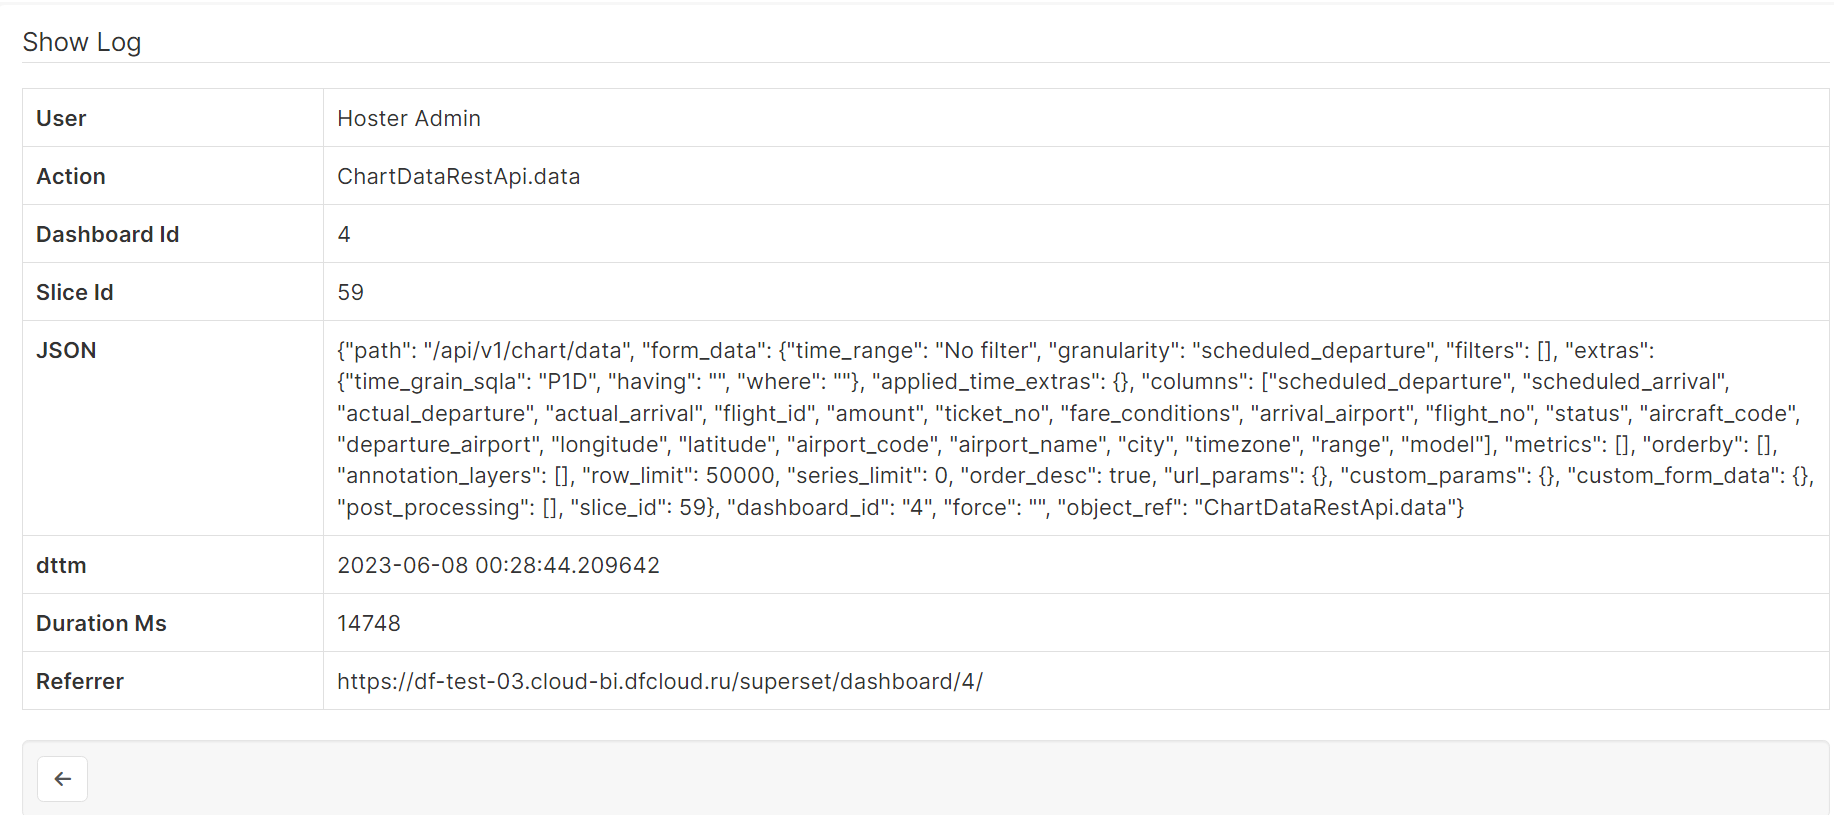The image size is (1834, 815).
Task: Click the Slice Id field label
Action: (75, 292)
